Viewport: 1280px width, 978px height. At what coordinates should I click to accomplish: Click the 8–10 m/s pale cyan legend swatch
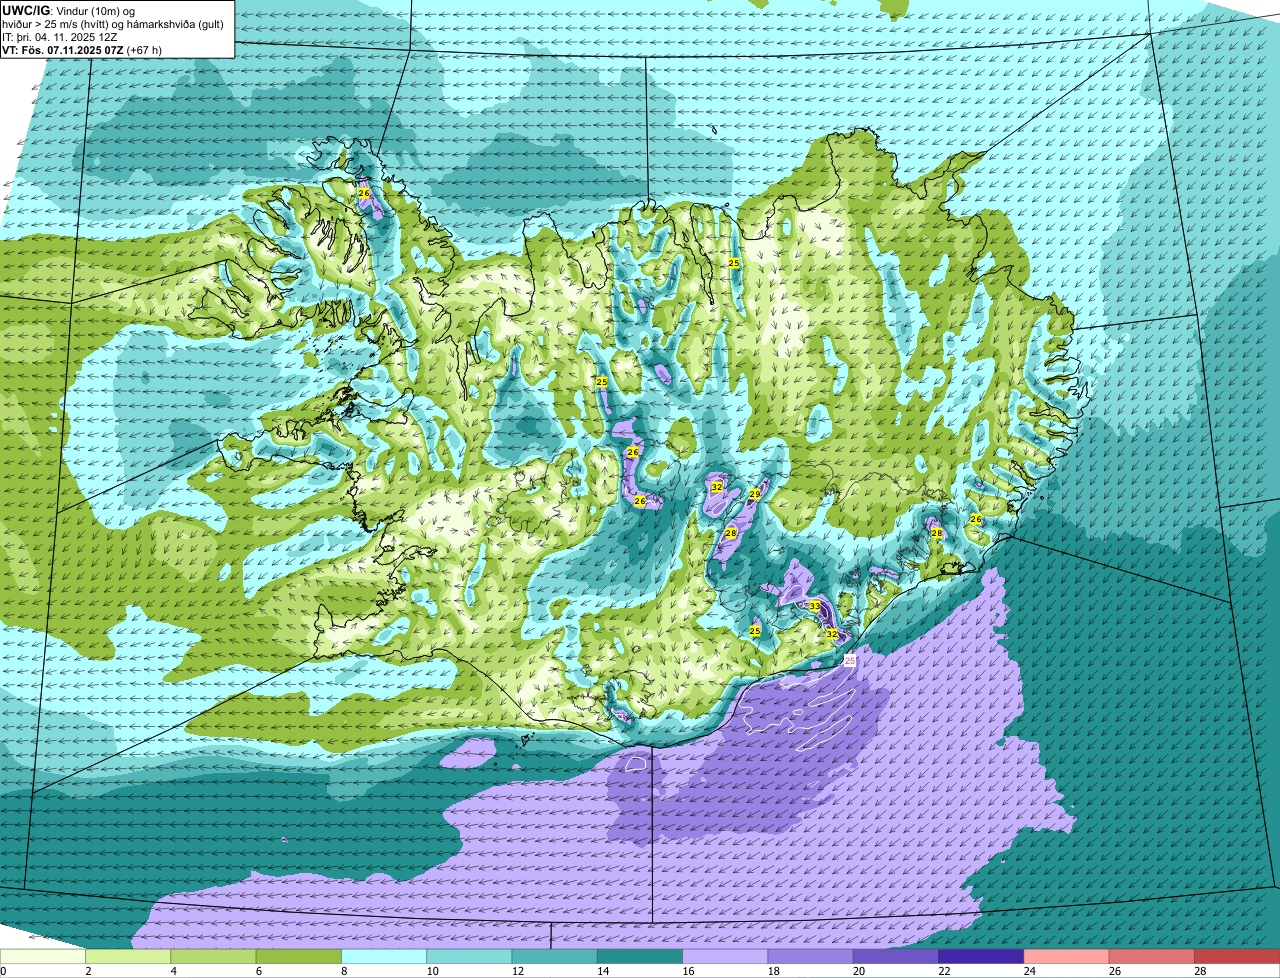384,957
